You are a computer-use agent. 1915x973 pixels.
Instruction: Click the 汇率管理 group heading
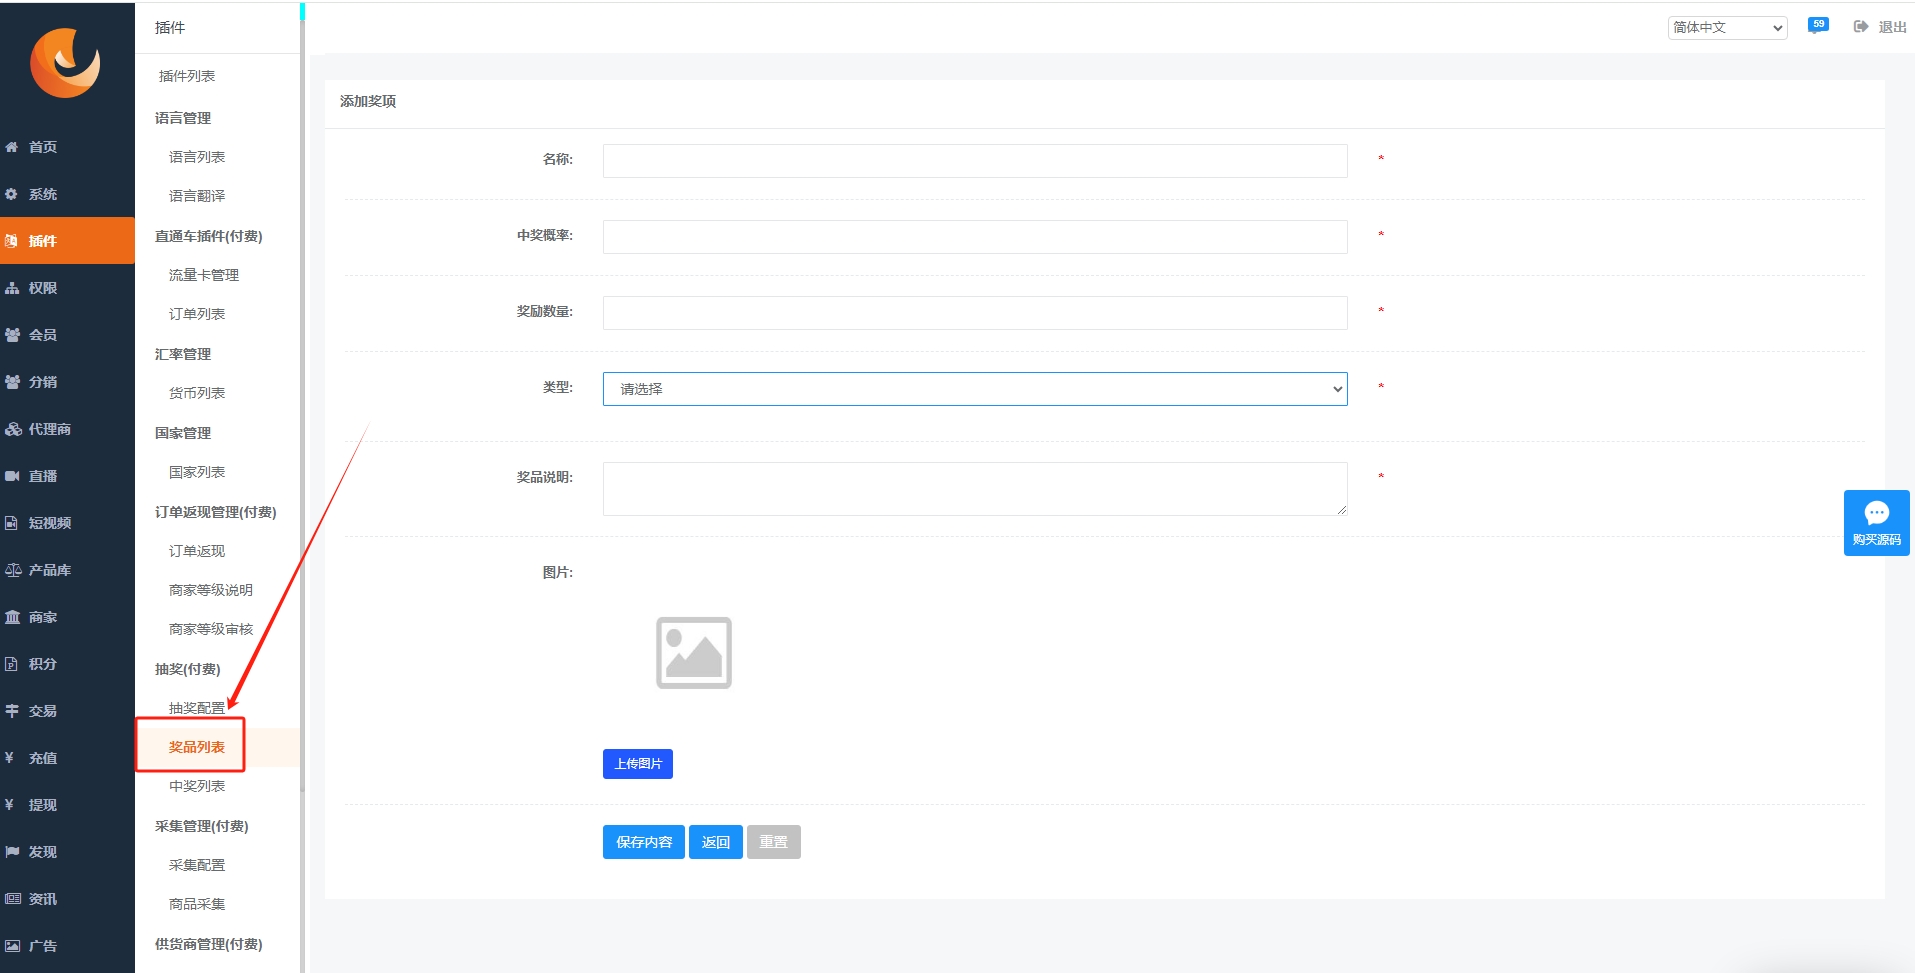click(183, 354)
